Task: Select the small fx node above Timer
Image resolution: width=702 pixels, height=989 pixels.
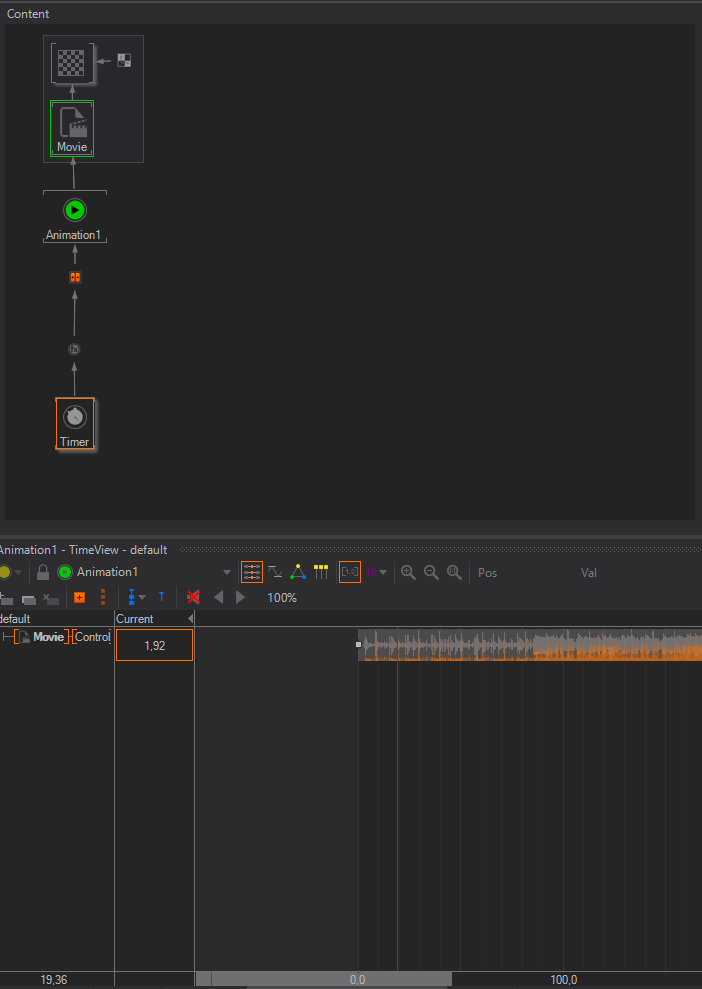Action: [x=74, y=349]
